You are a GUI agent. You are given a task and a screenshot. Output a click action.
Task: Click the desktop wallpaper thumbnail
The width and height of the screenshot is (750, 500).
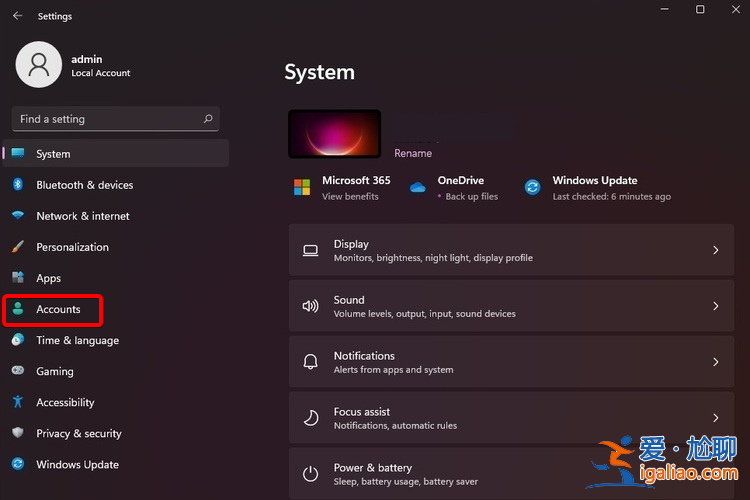pyautogui.click(x=334, y=133)
